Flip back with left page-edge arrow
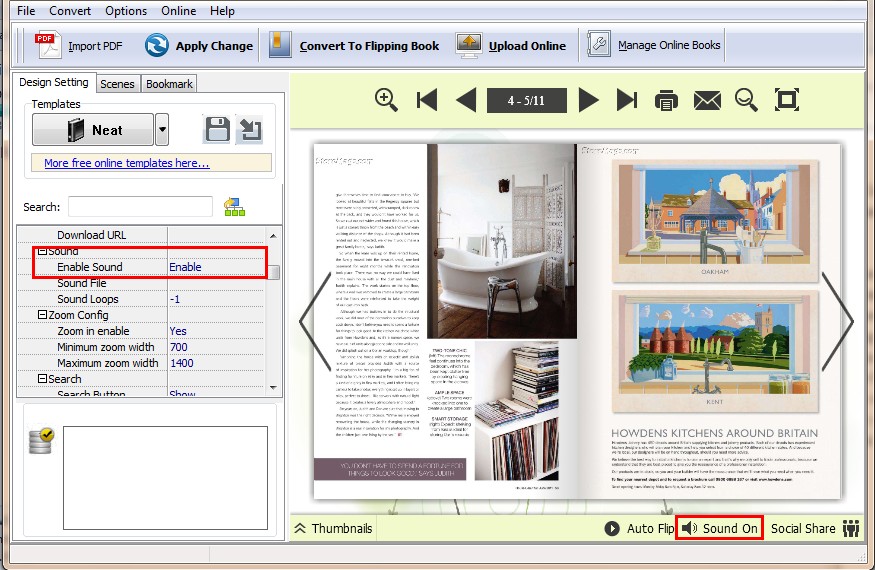Viewport: 875px width, 570px height. 316,322
